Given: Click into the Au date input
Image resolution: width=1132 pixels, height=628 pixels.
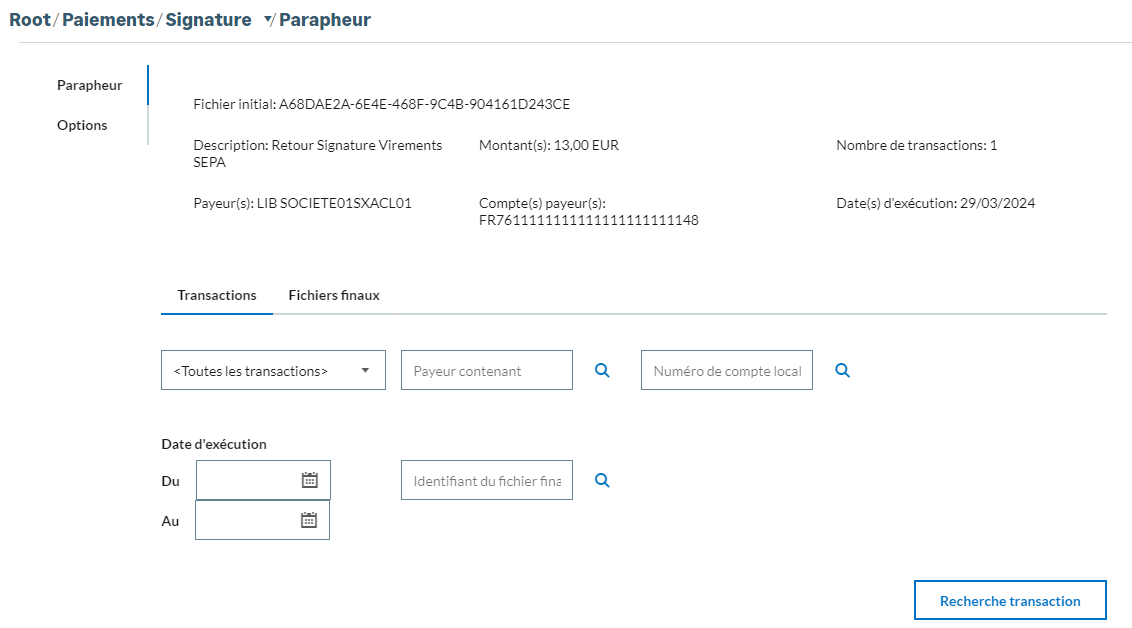Looking at the screenshot, I should click(x=247, y=520).
